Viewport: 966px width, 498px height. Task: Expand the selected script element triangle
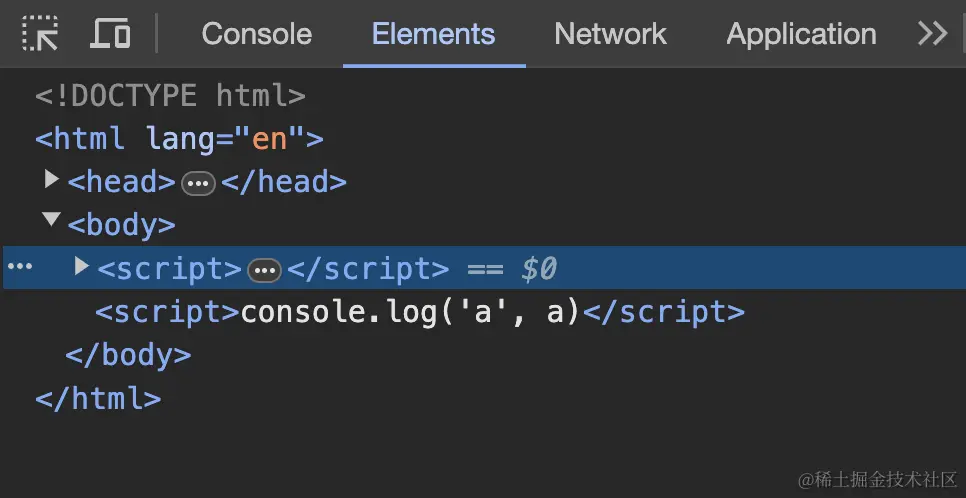pyautogui.click(x=81, y=266)
